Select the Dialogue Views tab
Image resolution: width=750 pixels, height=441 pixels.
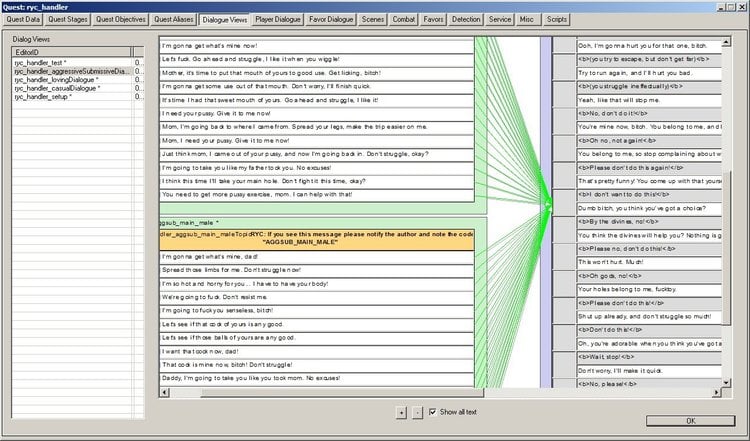pos(224,20)
